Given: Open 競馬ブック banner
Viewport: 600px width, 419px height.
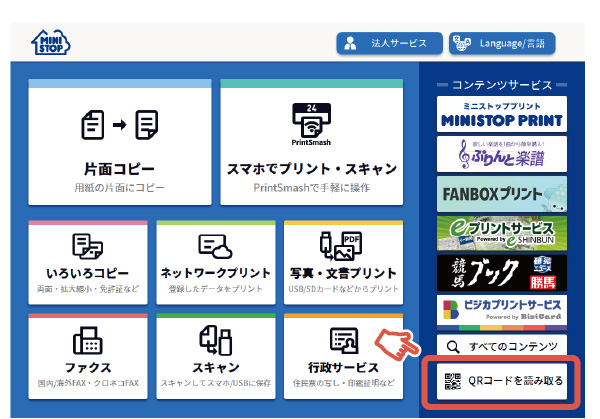Looking at the screenshot, I should 502,273.
